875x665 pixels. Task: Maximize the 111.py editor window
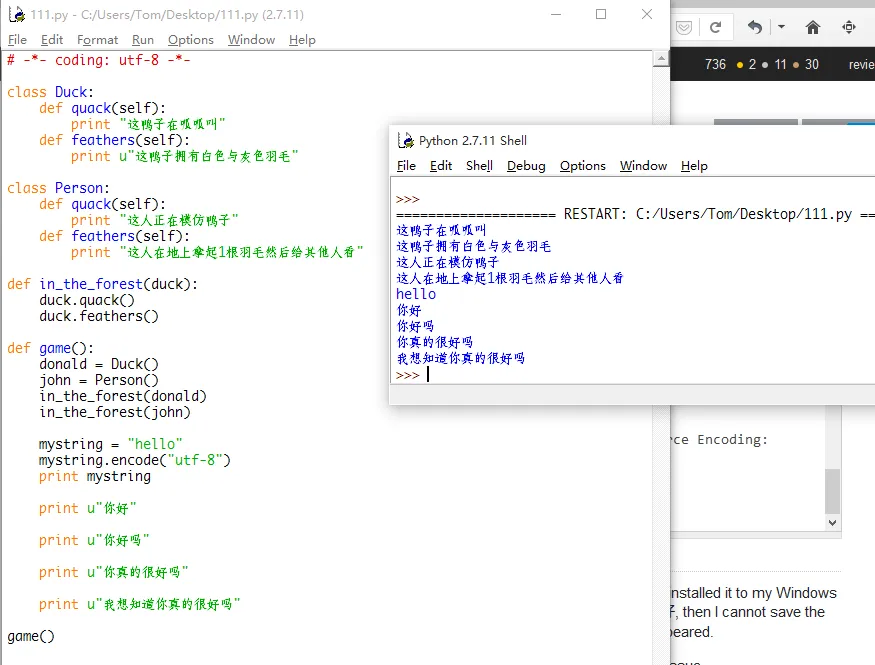(601, 14)
